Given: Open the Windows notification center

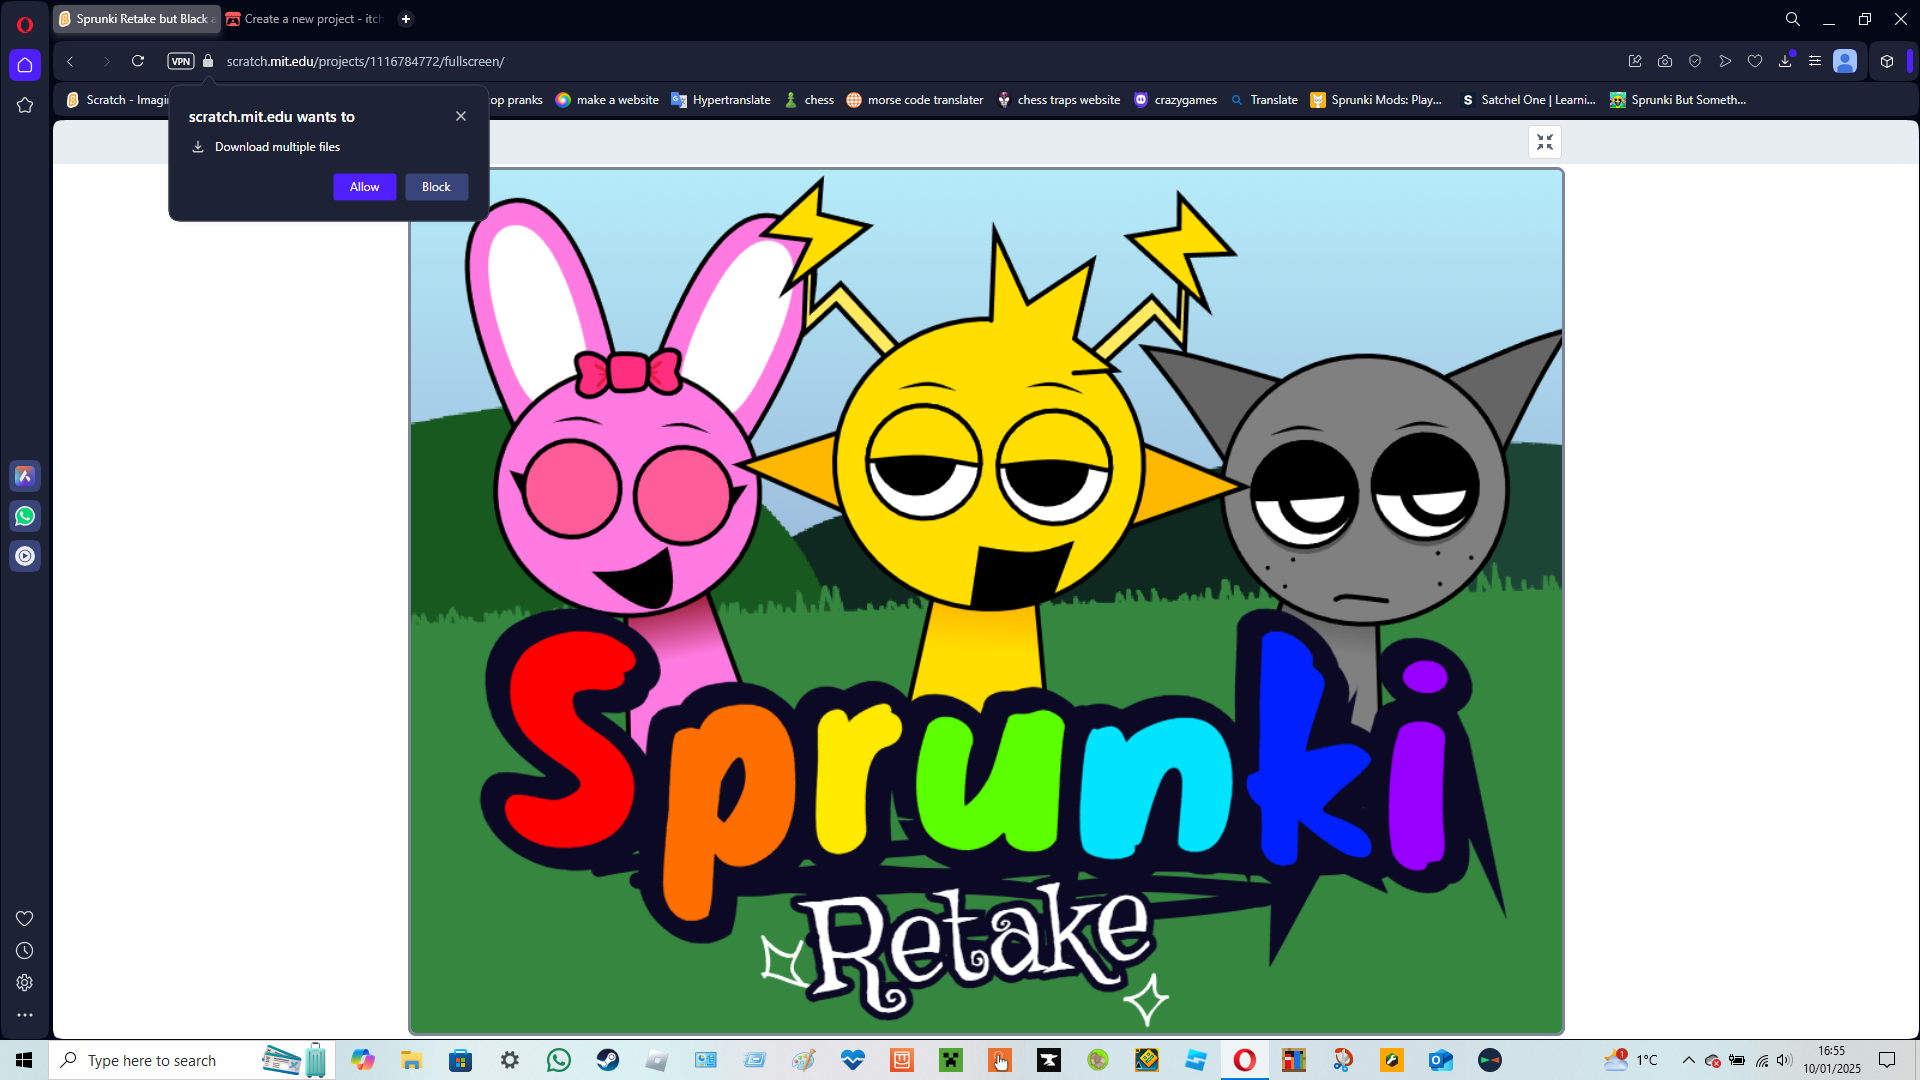Looking at the screenshot, I should coord(1887,1060).
